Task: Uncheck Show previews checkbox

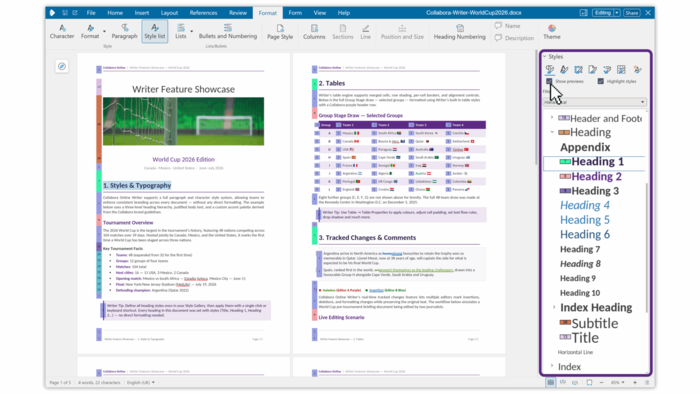Action: (549, 81)
